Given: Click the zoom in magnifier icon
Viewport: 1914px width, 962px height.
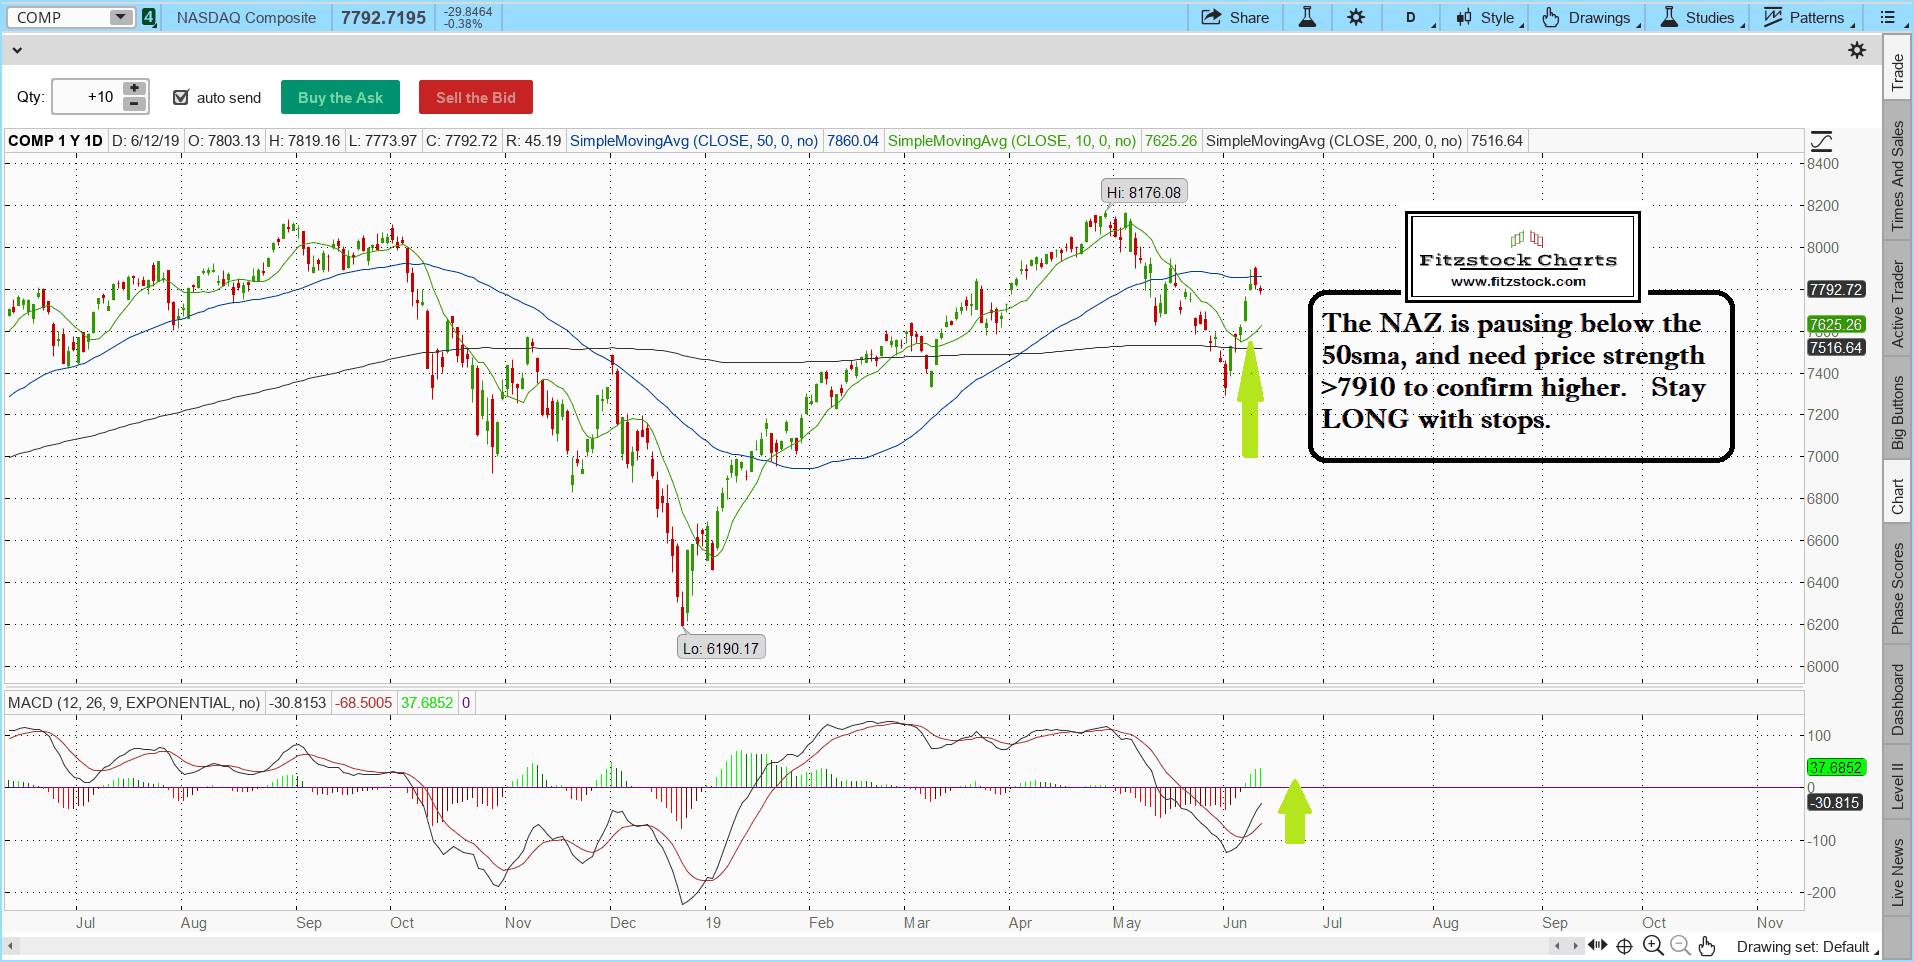Looking at the screenshot, I should [1653, 946].
